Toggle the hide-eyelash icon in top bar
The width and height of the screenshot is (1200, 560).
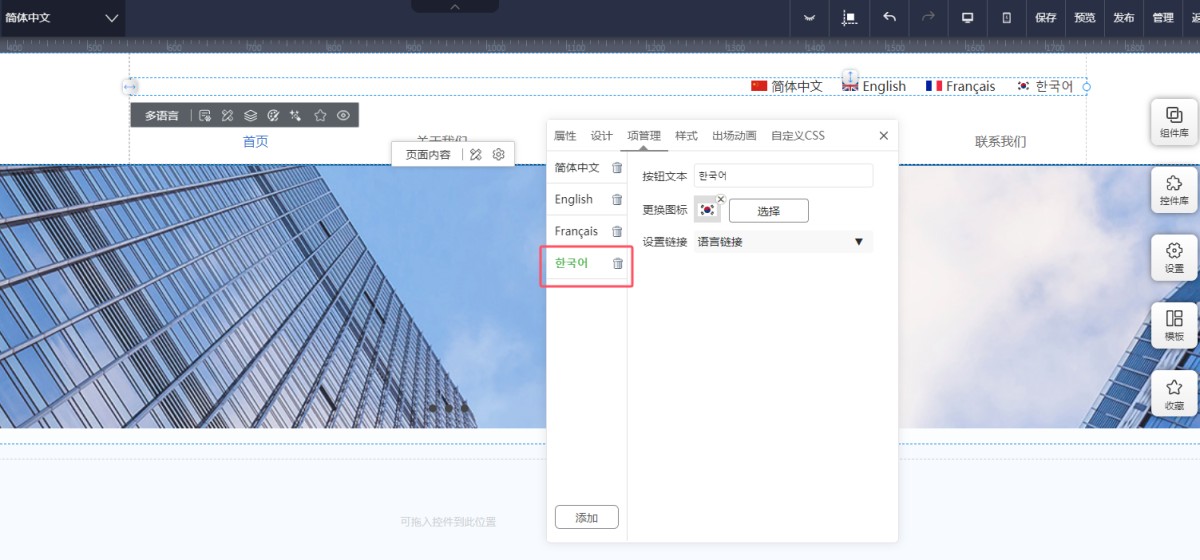809,18
